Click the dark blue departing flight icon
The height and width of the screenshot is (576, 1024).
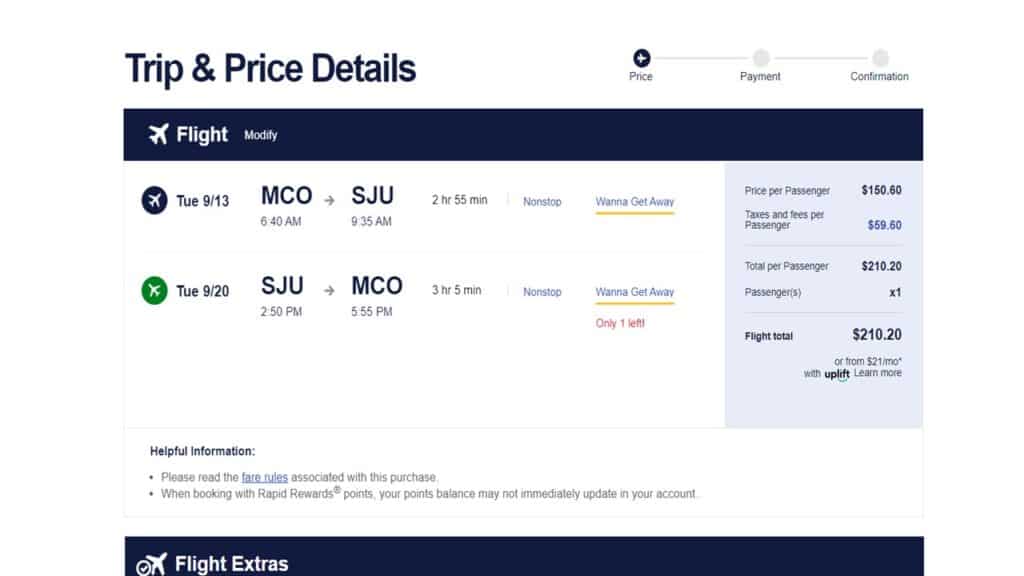[154, 200]
